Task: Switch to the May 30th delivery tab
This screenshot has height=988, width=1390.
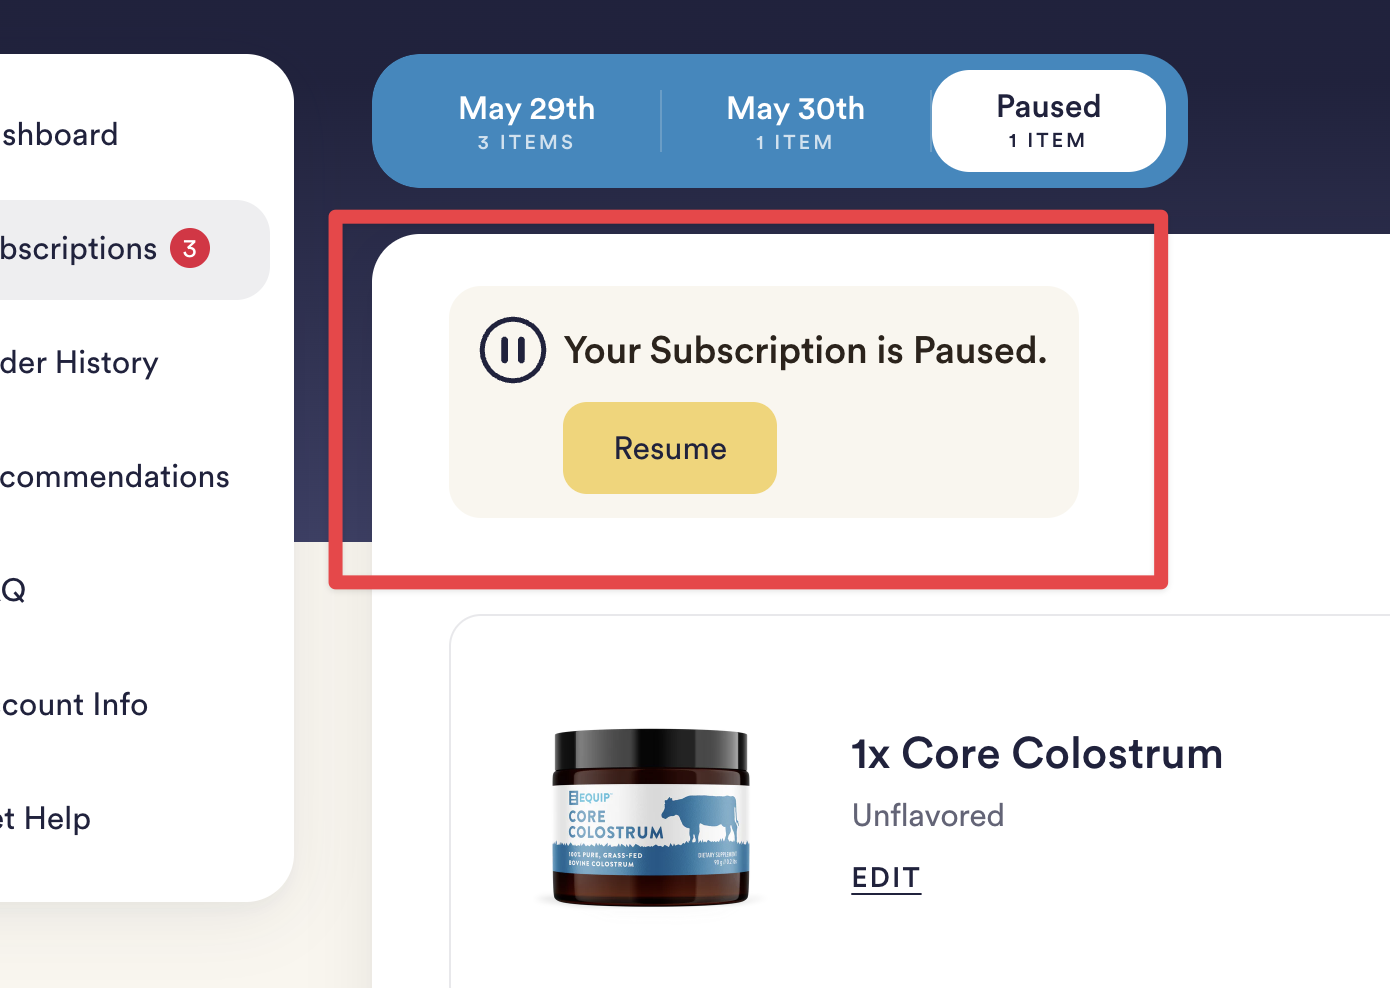Action: click(x=796, y=121)
